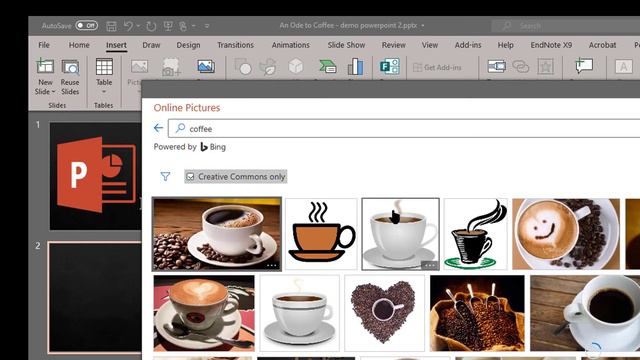Select slide 2 blank dark thumbnail
Image resolution: width=640 pixels, height=360 pixels.
[x=95, y=297]
